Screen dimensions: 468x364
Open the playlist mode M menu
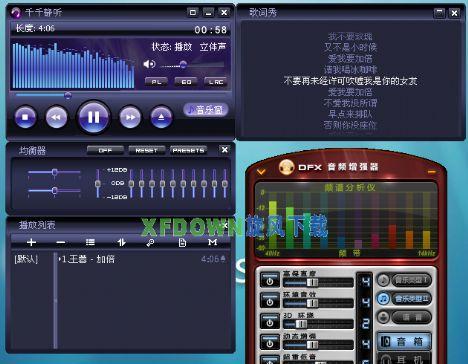pyautogui.click(x=212, y=242)
